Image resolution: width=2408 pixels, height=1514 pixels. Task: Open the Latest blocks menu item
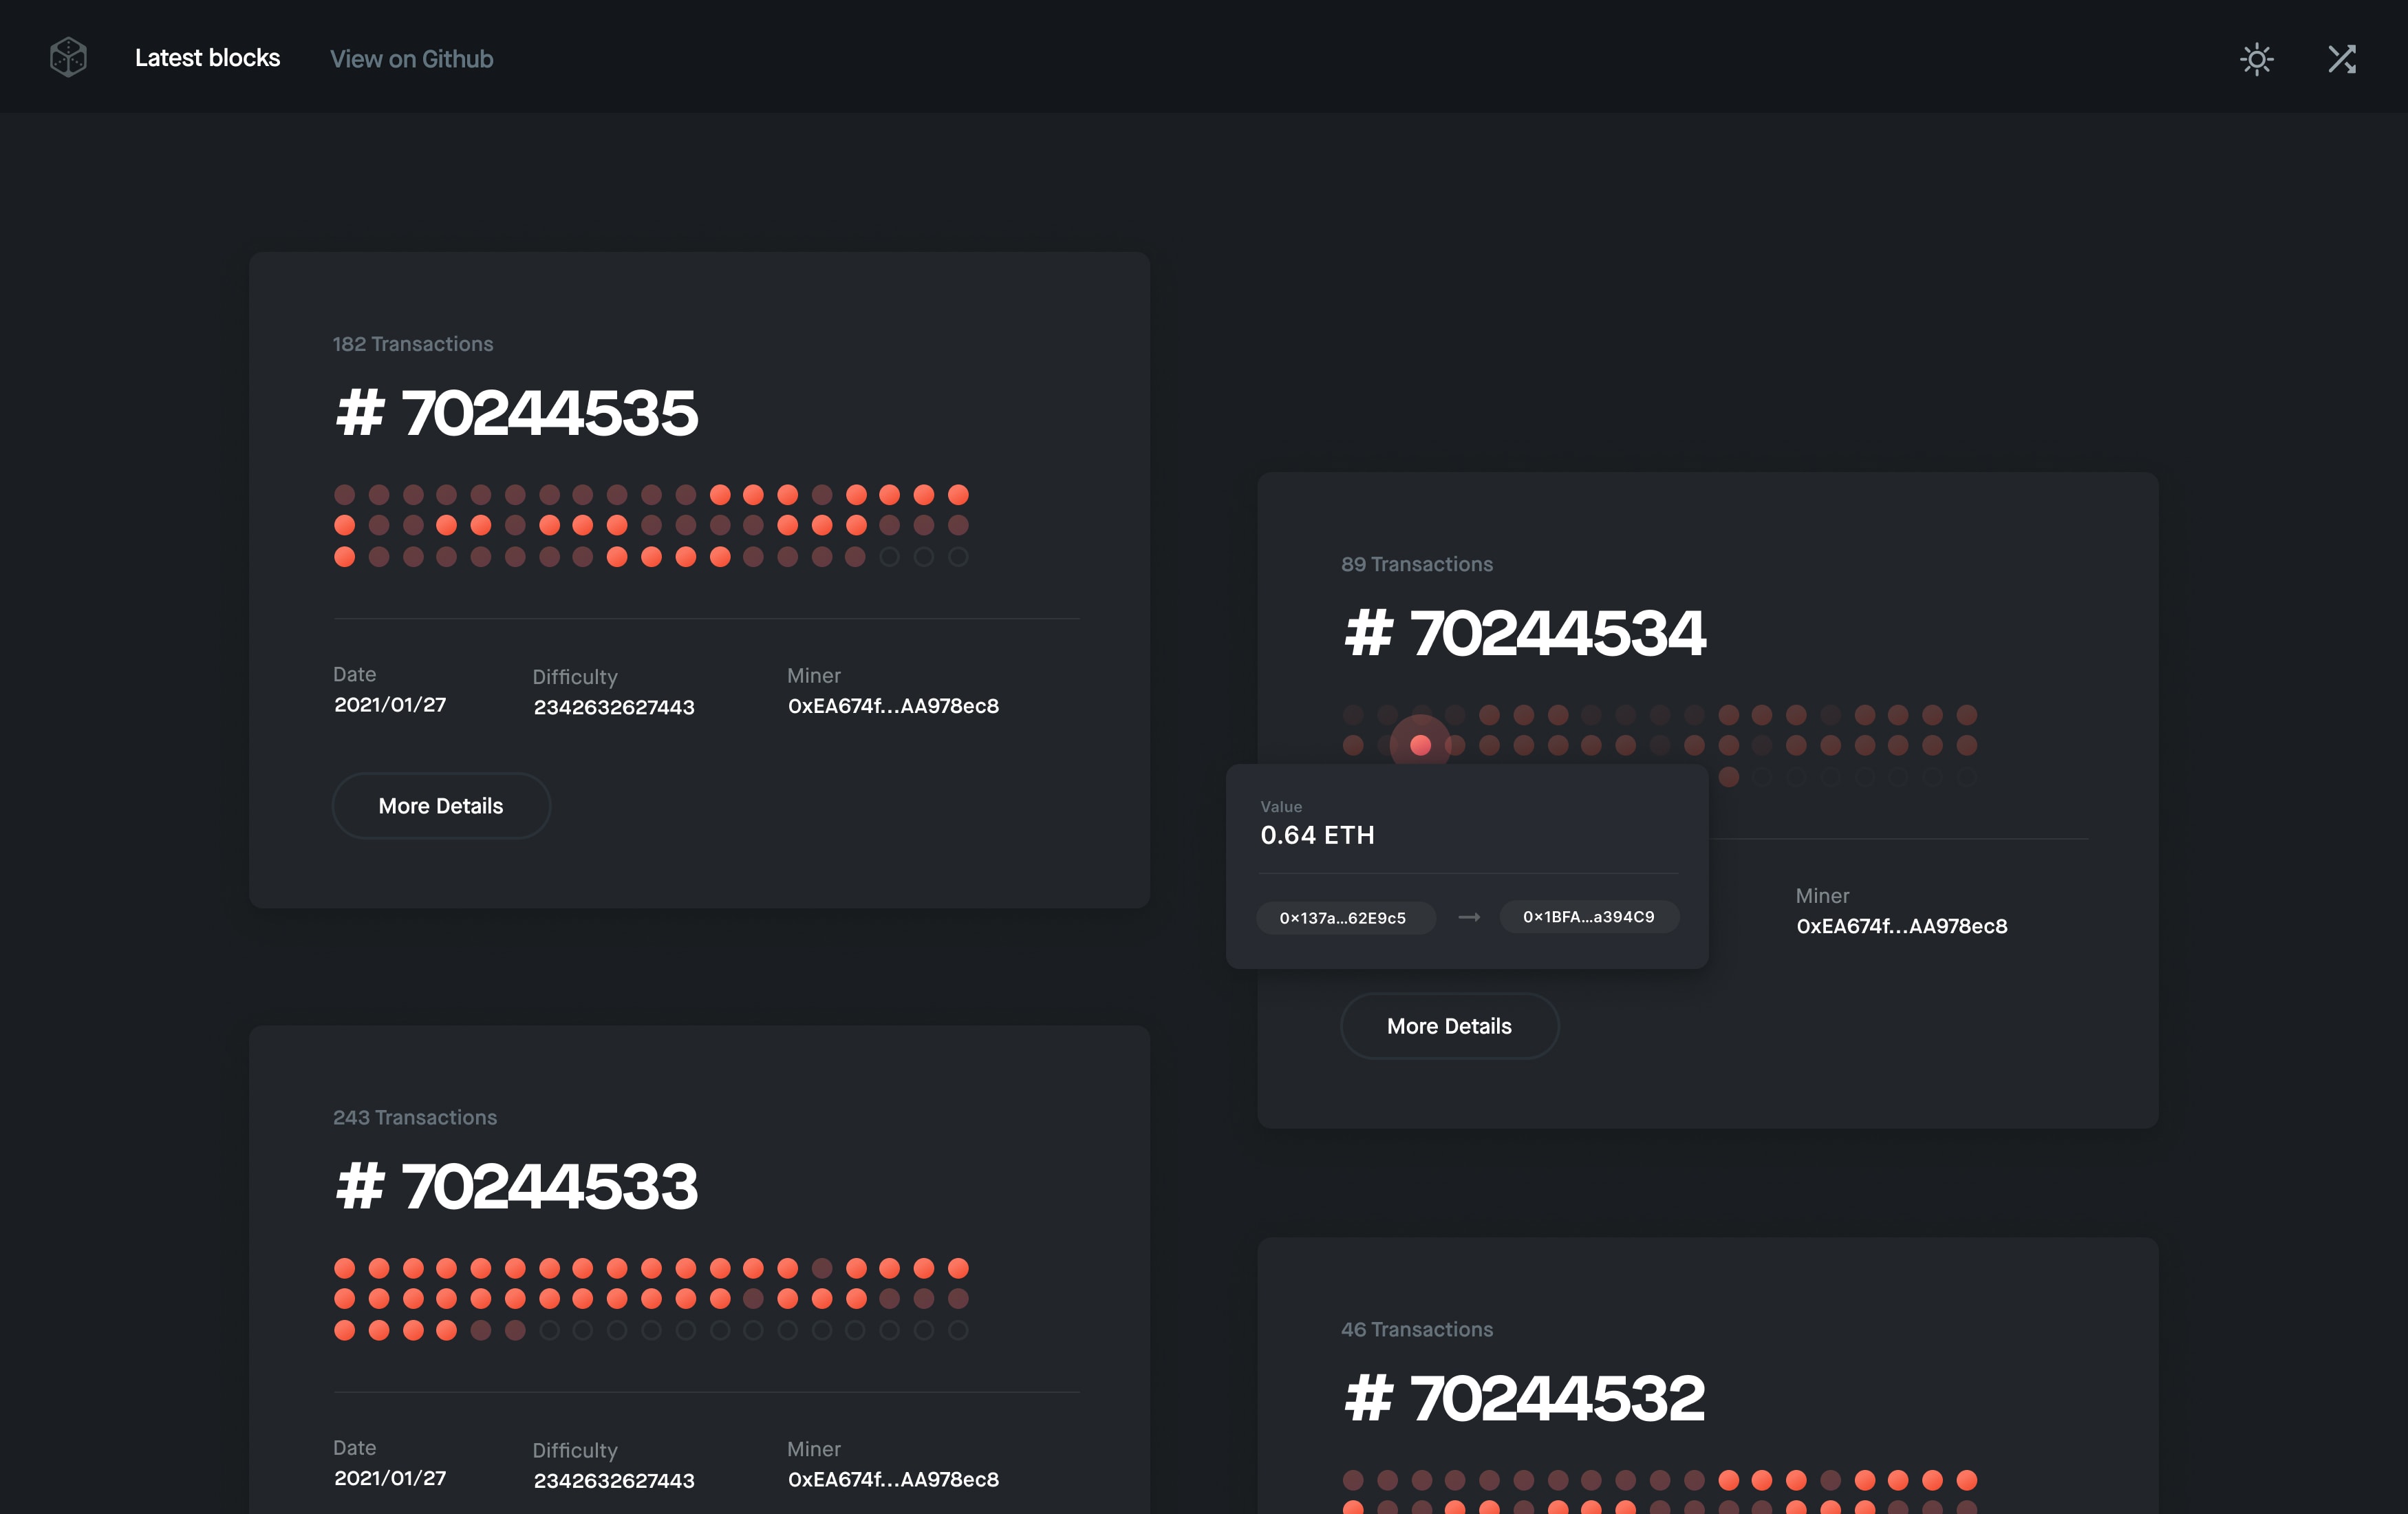pos(207,58)
